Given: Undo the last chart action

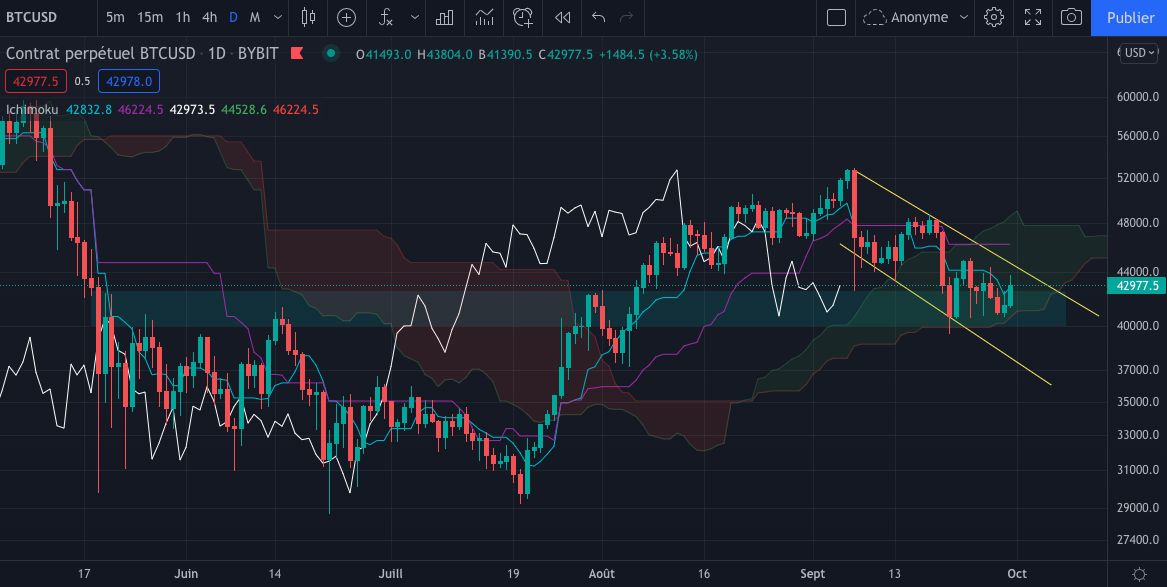Looking at the screenshot, I should 596,18.
